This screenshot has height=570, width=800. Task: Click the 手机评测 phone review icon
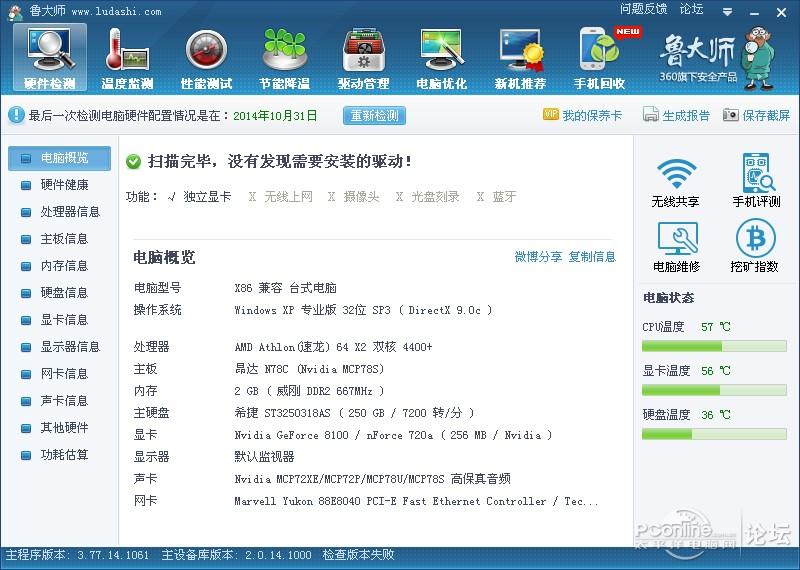[756, 181]
